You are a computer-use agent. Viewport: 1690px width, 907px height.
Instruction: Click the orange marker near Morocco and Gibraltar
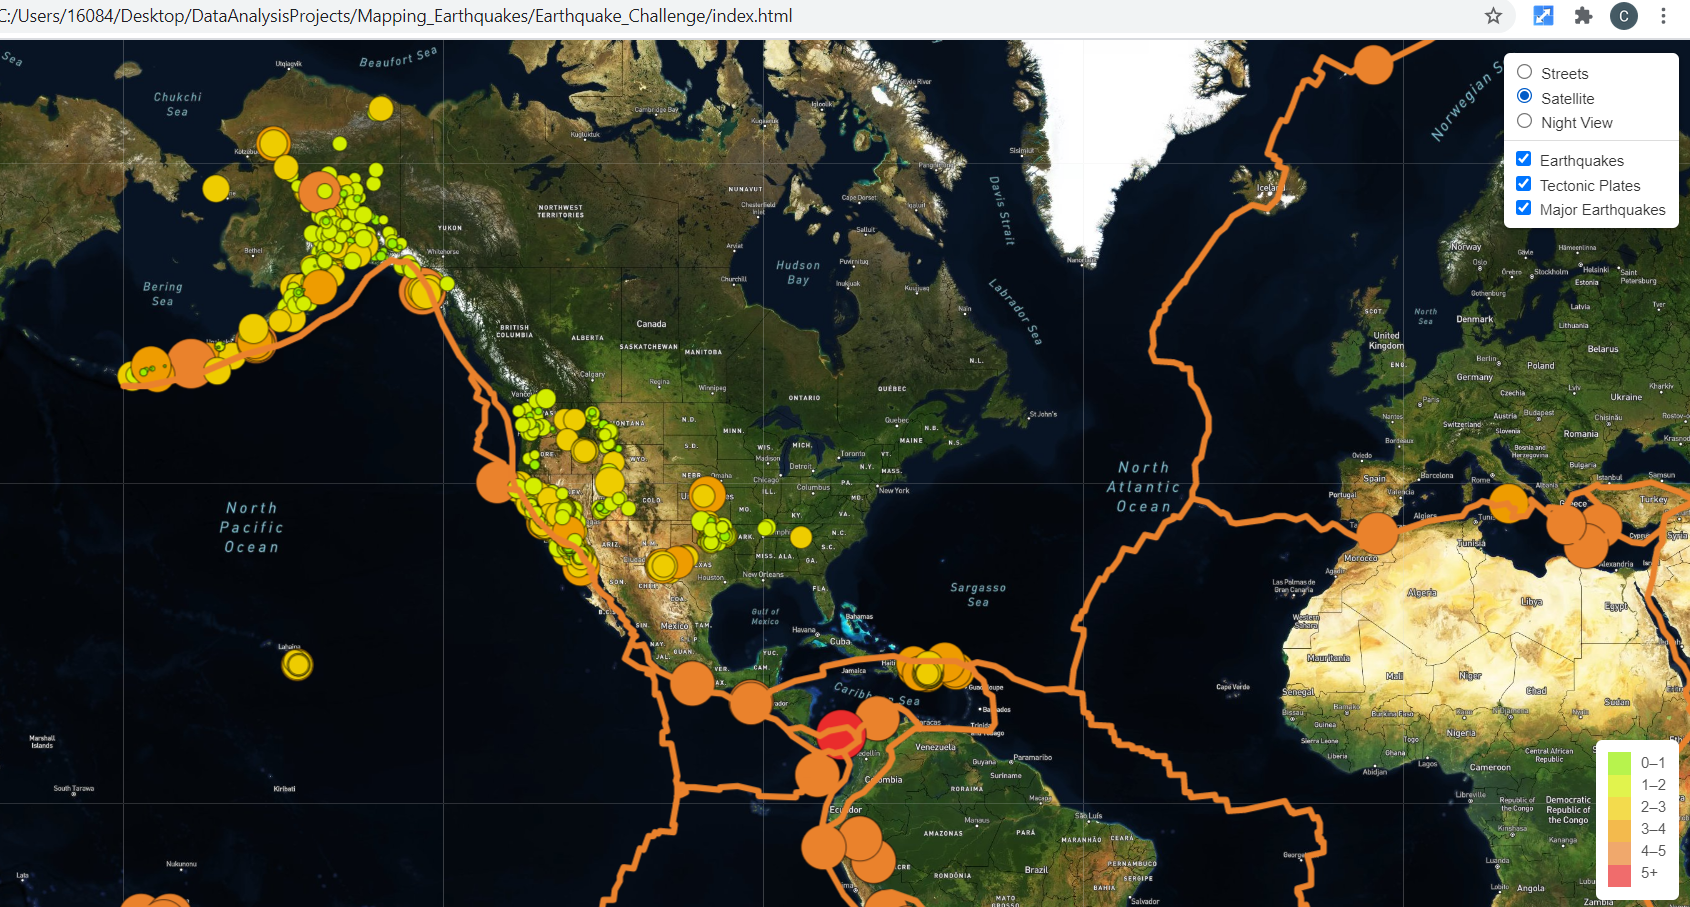click(x=1377, y=533)
